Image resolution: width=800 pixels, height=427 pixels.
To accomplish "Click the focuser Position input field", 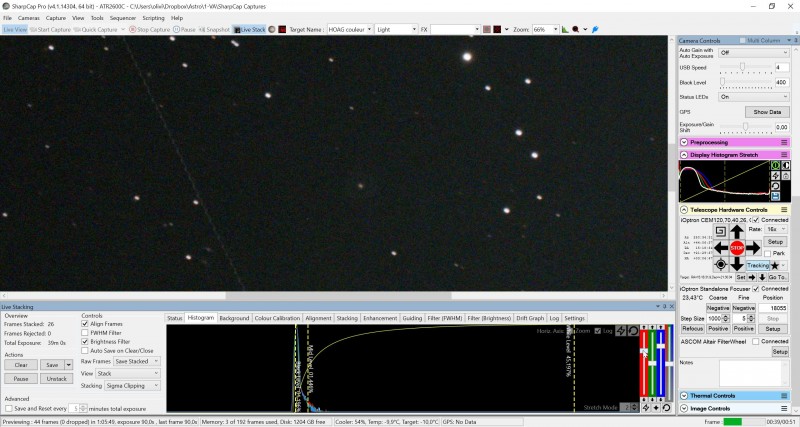I will 773,308.
